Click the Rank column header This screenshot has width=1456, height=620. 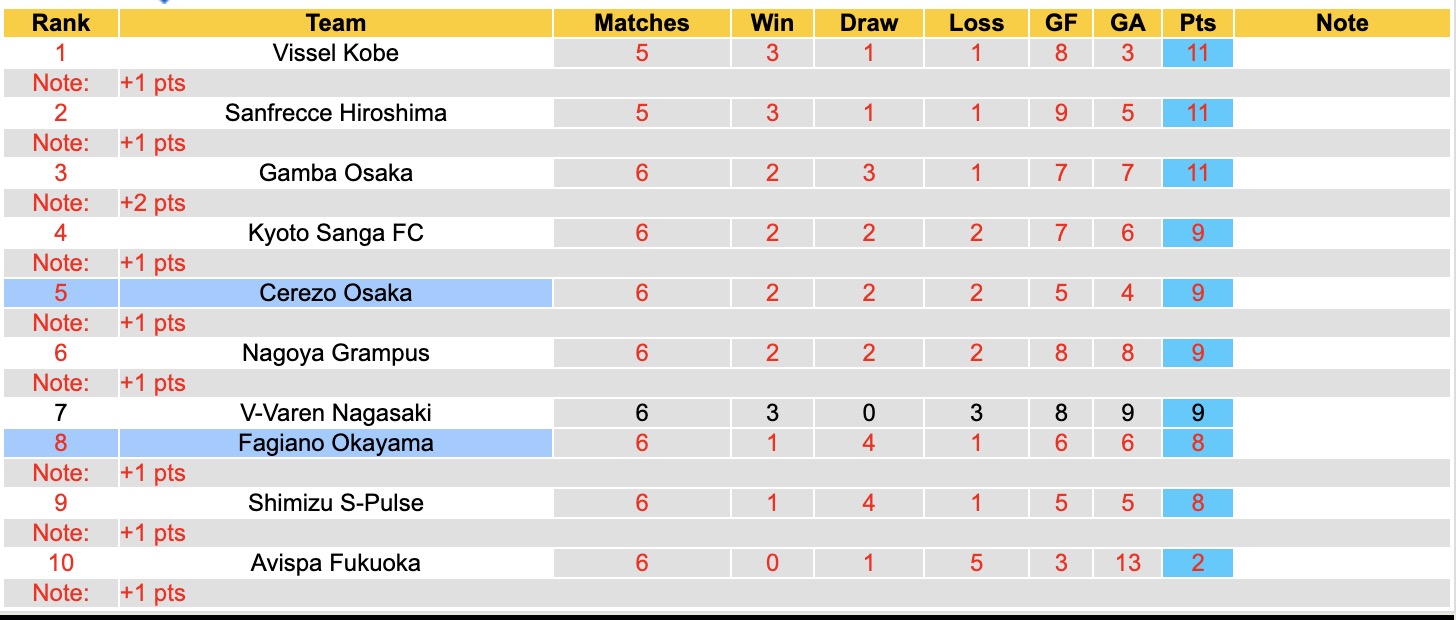[x=61, y=23]
